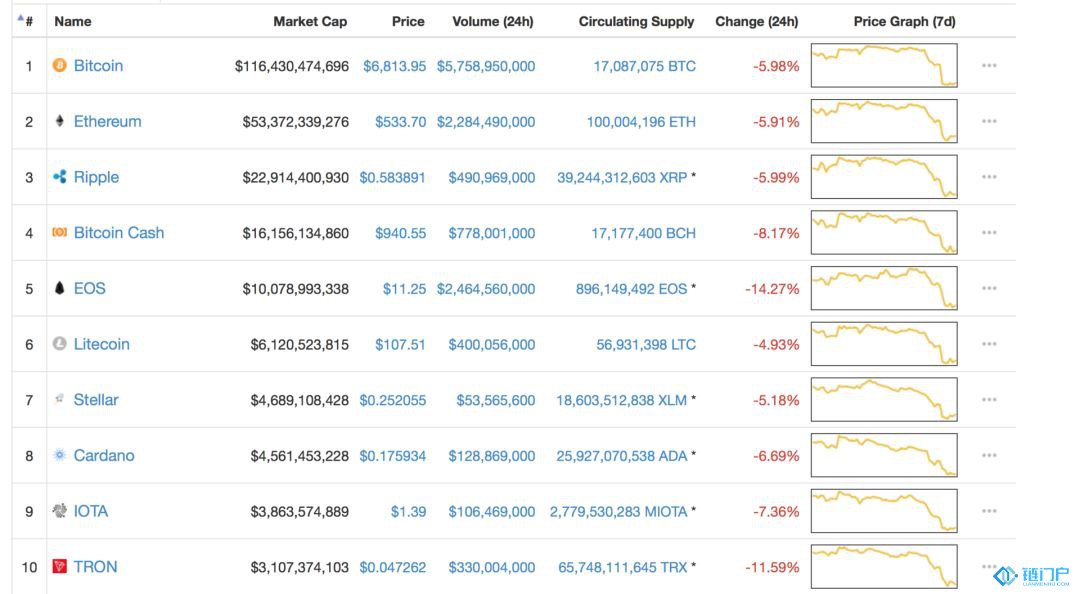Sort table by Market Cap column
The width and height of the screenshot is (1080, 594).
(x=310, y=21)
